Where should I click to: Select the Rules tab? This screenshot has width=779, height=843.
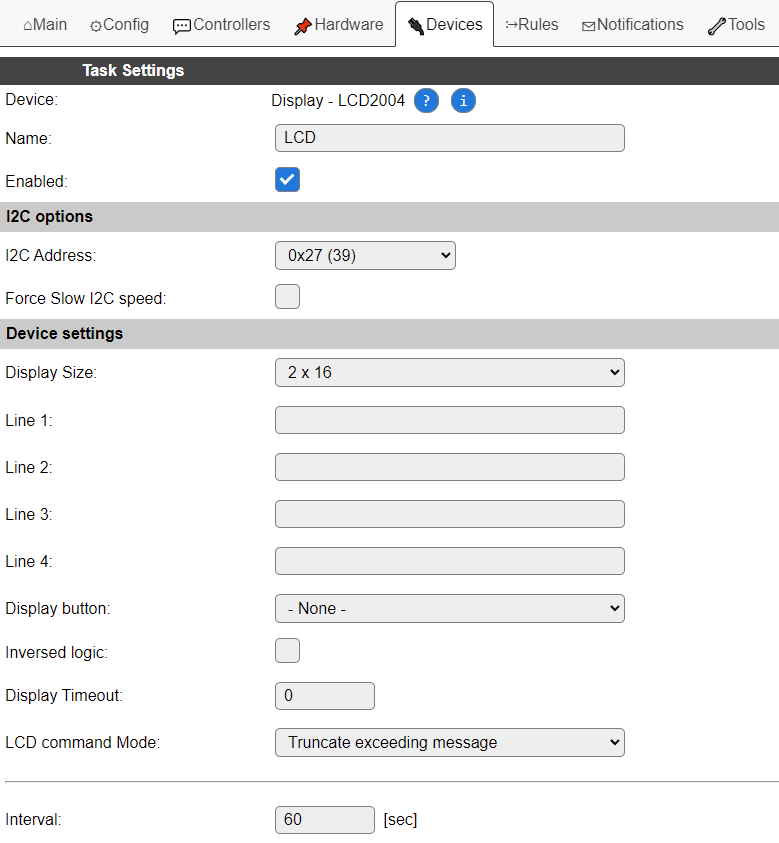[x=532, y=24]
